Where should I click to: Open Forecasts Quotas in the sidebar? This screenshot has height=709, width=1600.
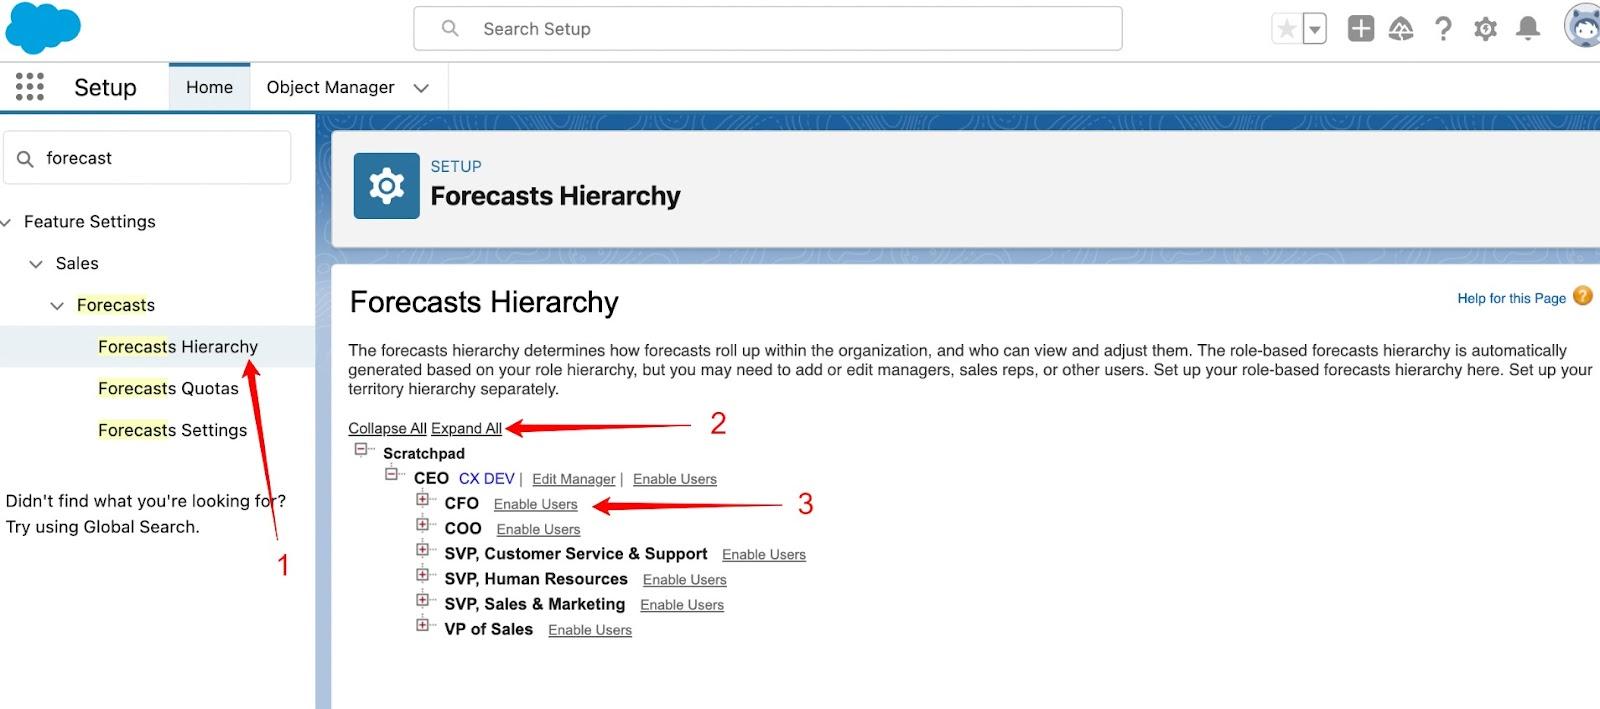168,388
